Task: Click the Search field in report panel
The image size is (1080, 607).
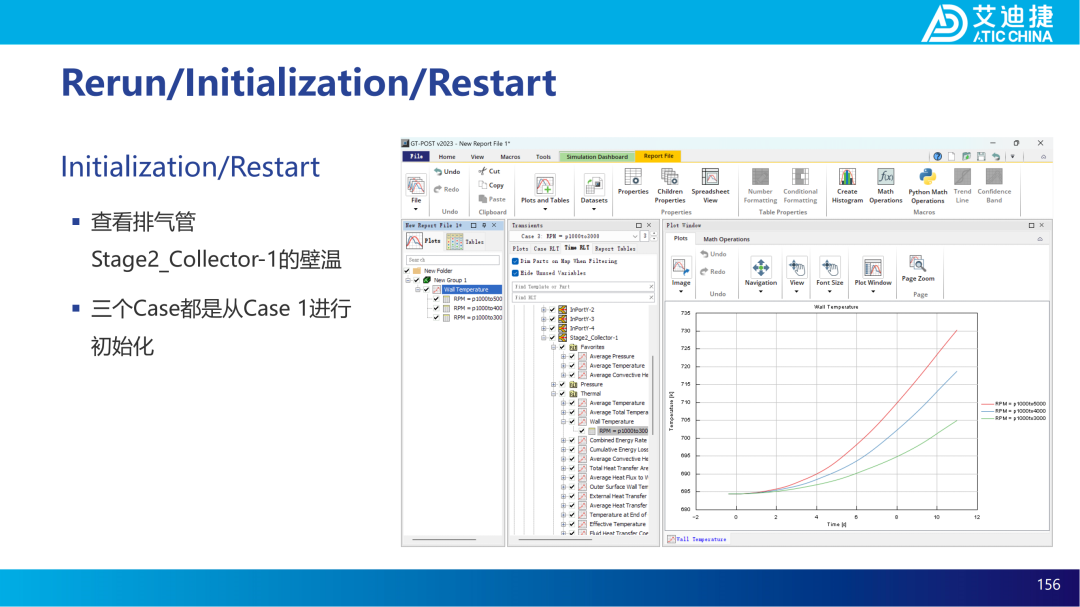Action: click(453, 260)
